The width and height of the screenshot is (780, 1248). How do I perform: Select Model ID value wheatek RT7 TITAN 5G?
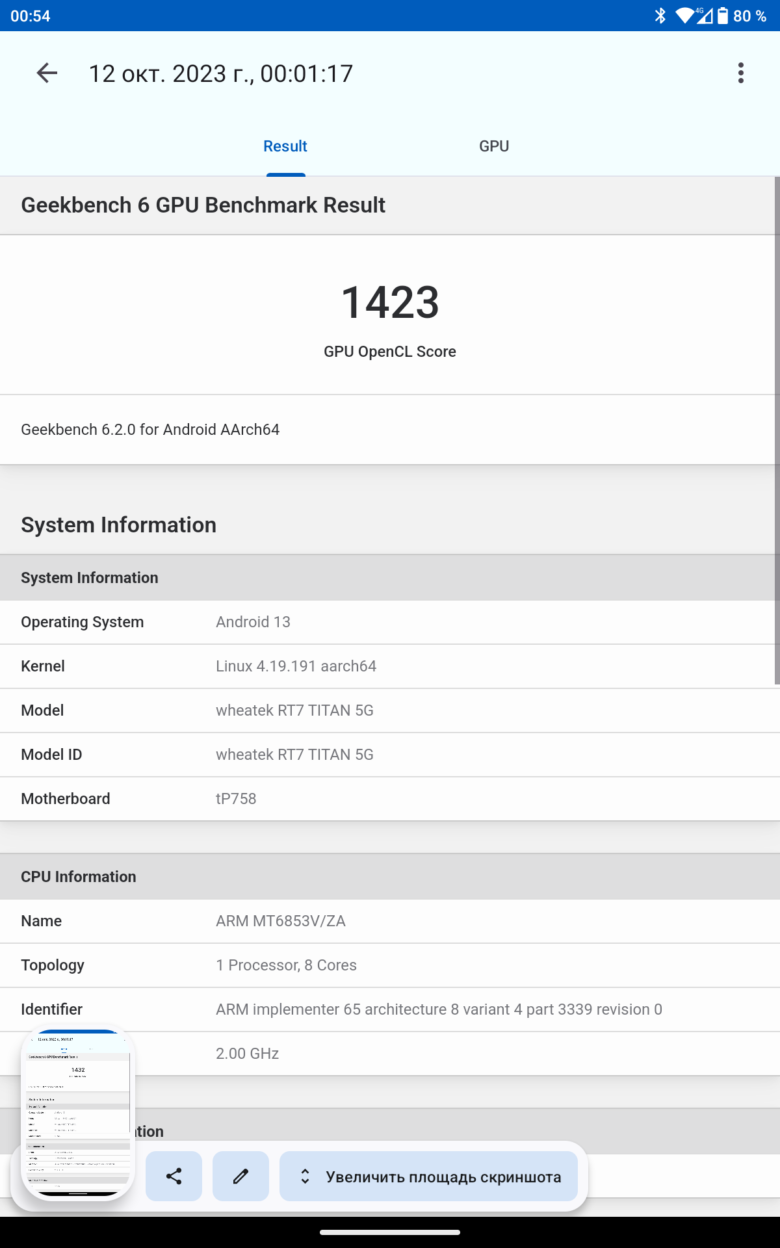point(295,754)
